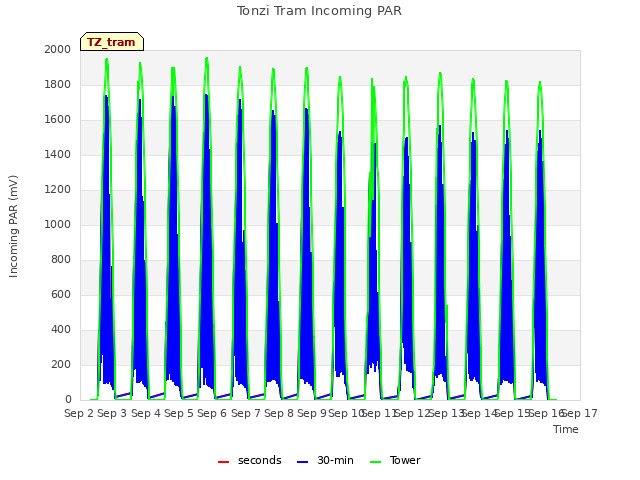Click the 400 y-axis tick label
This screenshot has height=480, width=640.
[x=61, y=329]
